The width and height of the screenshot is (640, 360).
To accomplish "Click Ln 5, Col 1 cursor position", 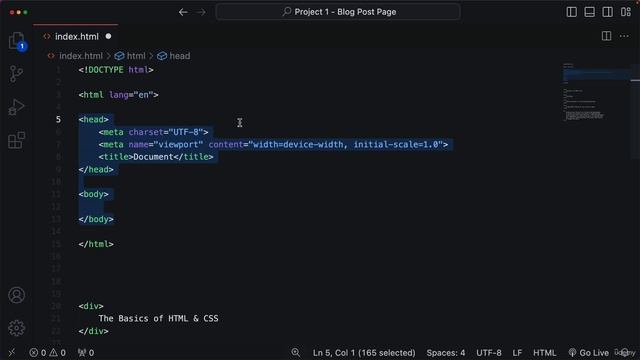I will pyautogui.click(x=364, y=353).
